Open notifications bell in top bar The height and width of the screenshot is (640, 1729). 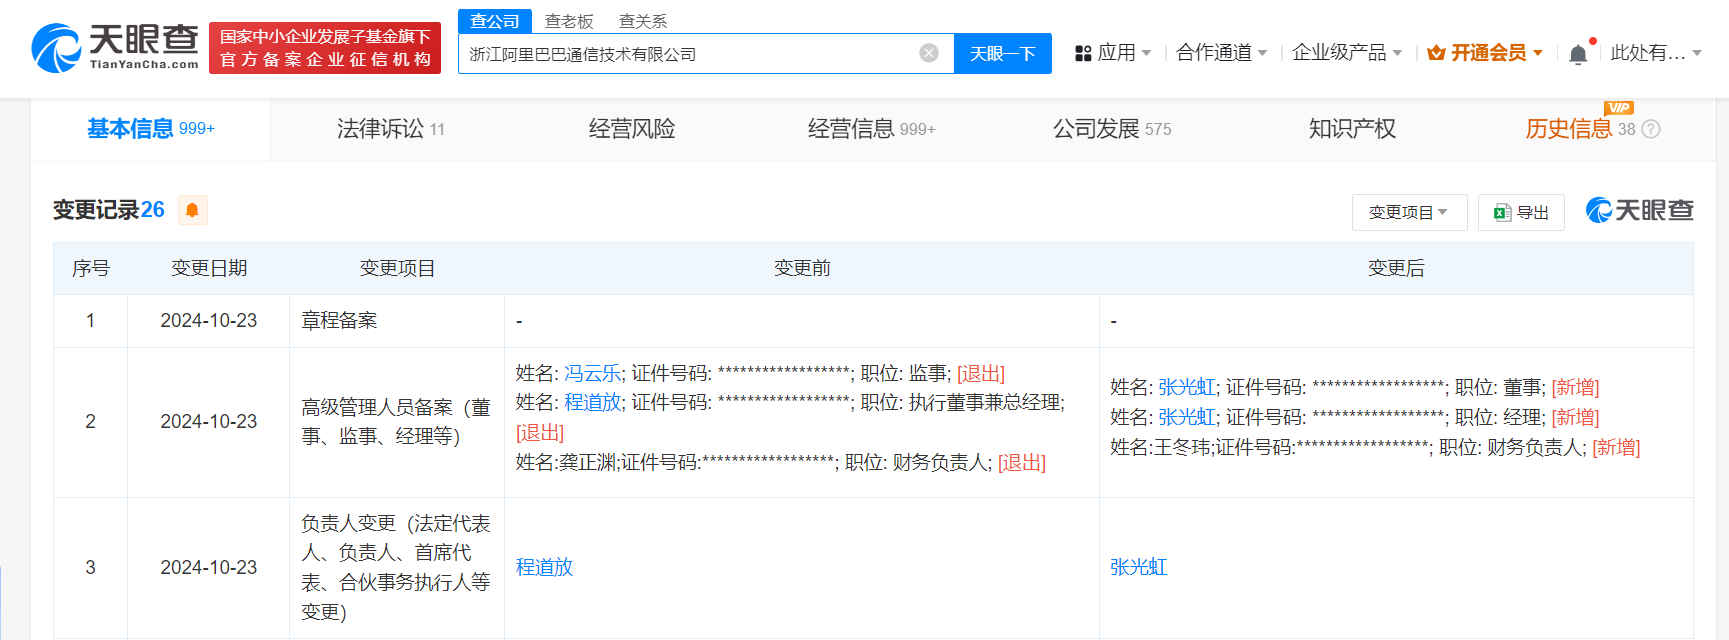point(1578,54)
